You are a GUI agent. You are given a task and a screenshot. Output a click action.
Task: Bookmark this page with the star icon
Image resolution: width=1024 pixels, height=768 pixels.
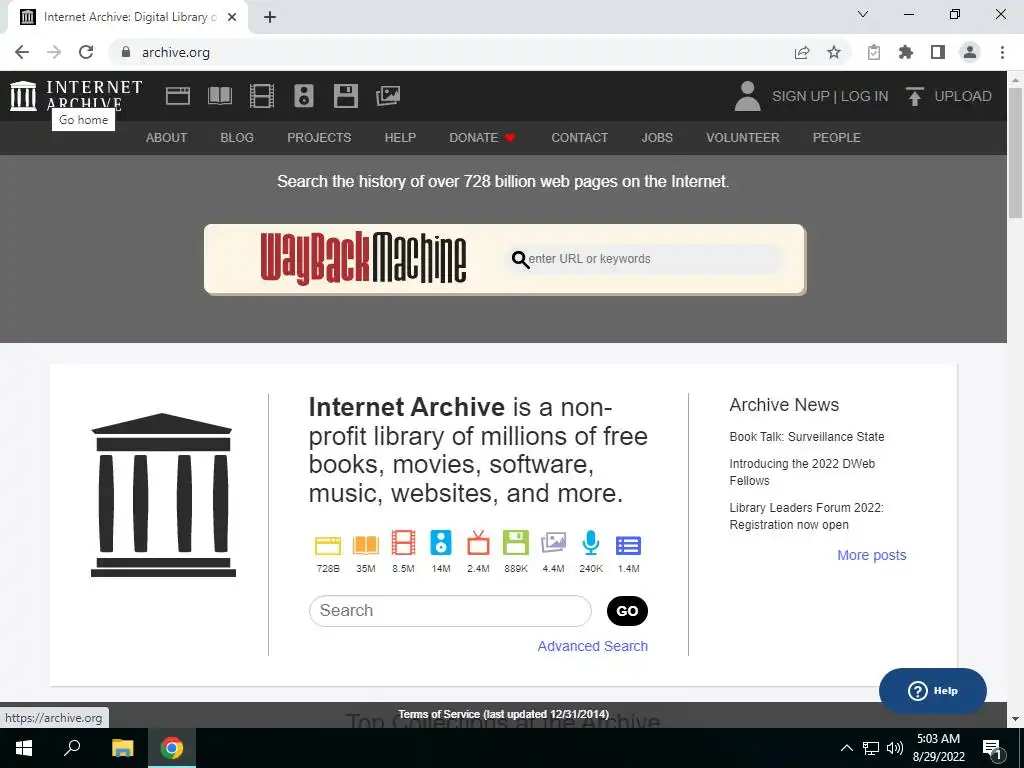[834, 52]
